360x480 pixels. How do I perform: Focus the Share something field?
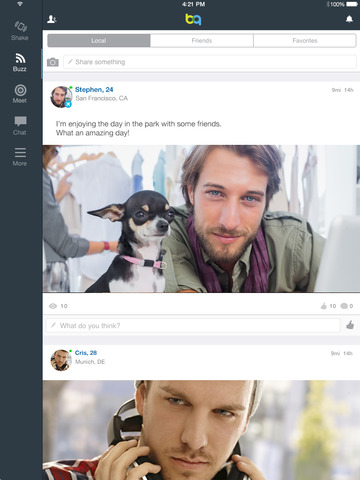(210, 62)
